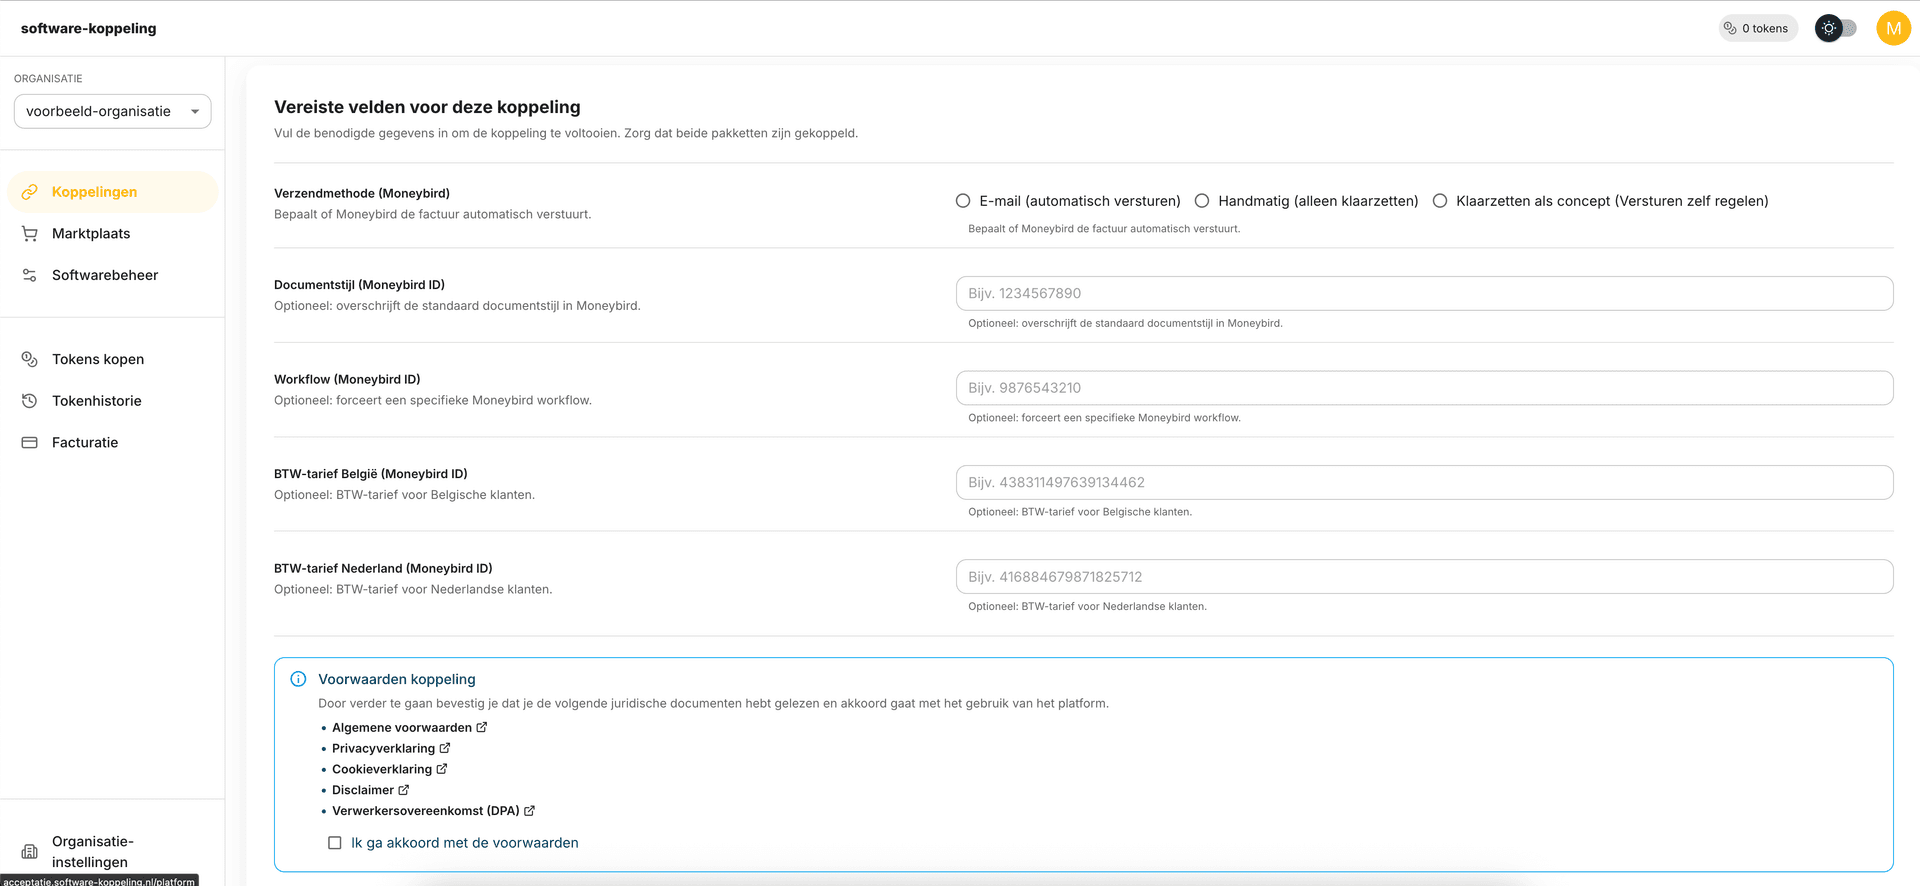Click the BTW-tarief Nederland input field
The width and height of the screenshot is (1920, 886).
coord(1424,577)
